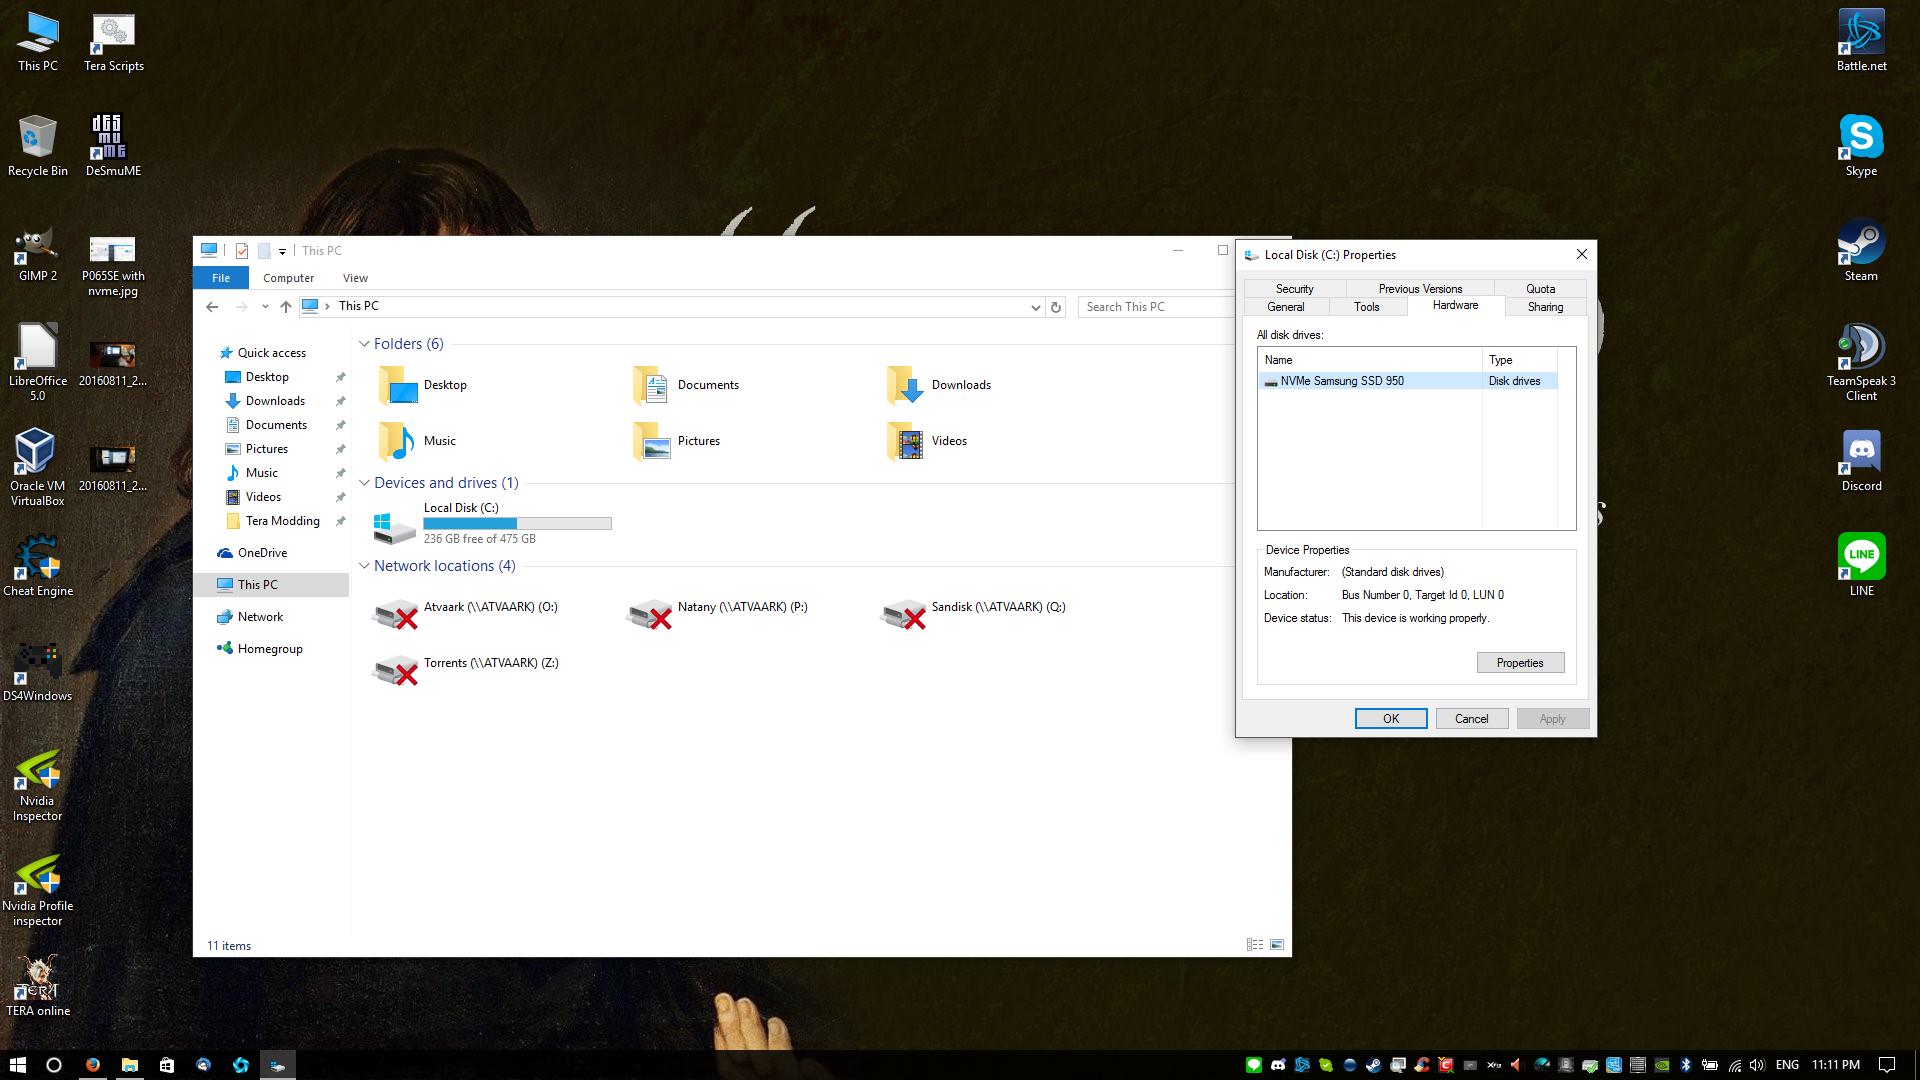Switch to the Tools tab

pos(1366,307)
